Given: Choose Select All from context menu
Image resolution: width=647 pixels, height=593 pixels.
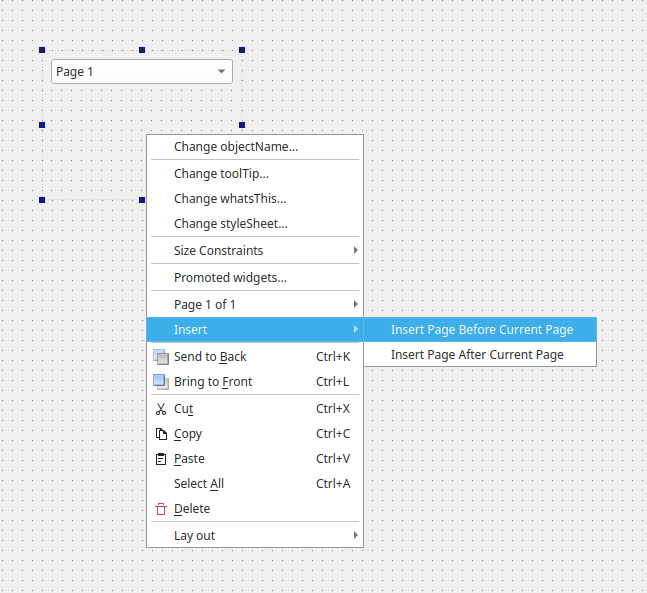Looking at the screenshot, I should 199,484.
